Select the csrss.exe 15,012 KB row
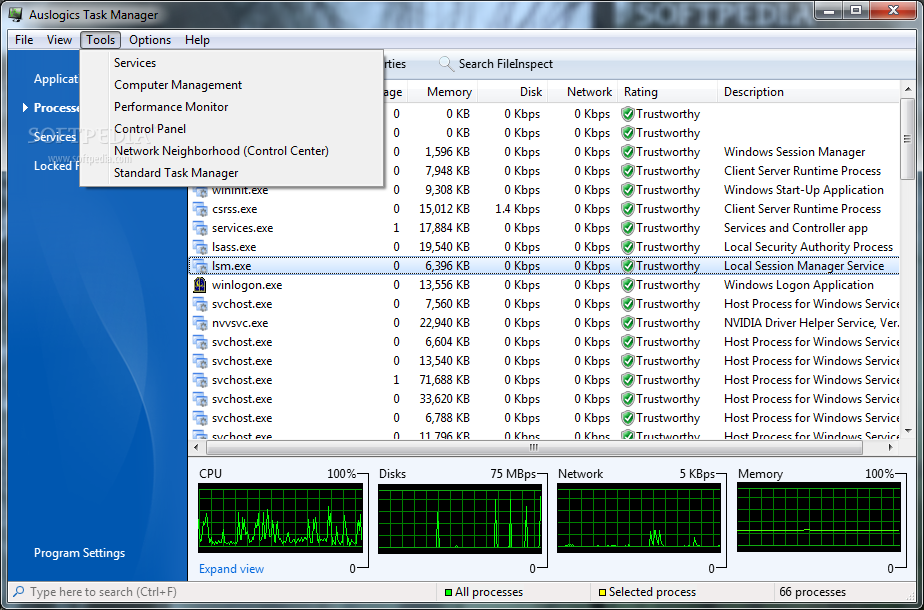 click(x=544, y=209)
